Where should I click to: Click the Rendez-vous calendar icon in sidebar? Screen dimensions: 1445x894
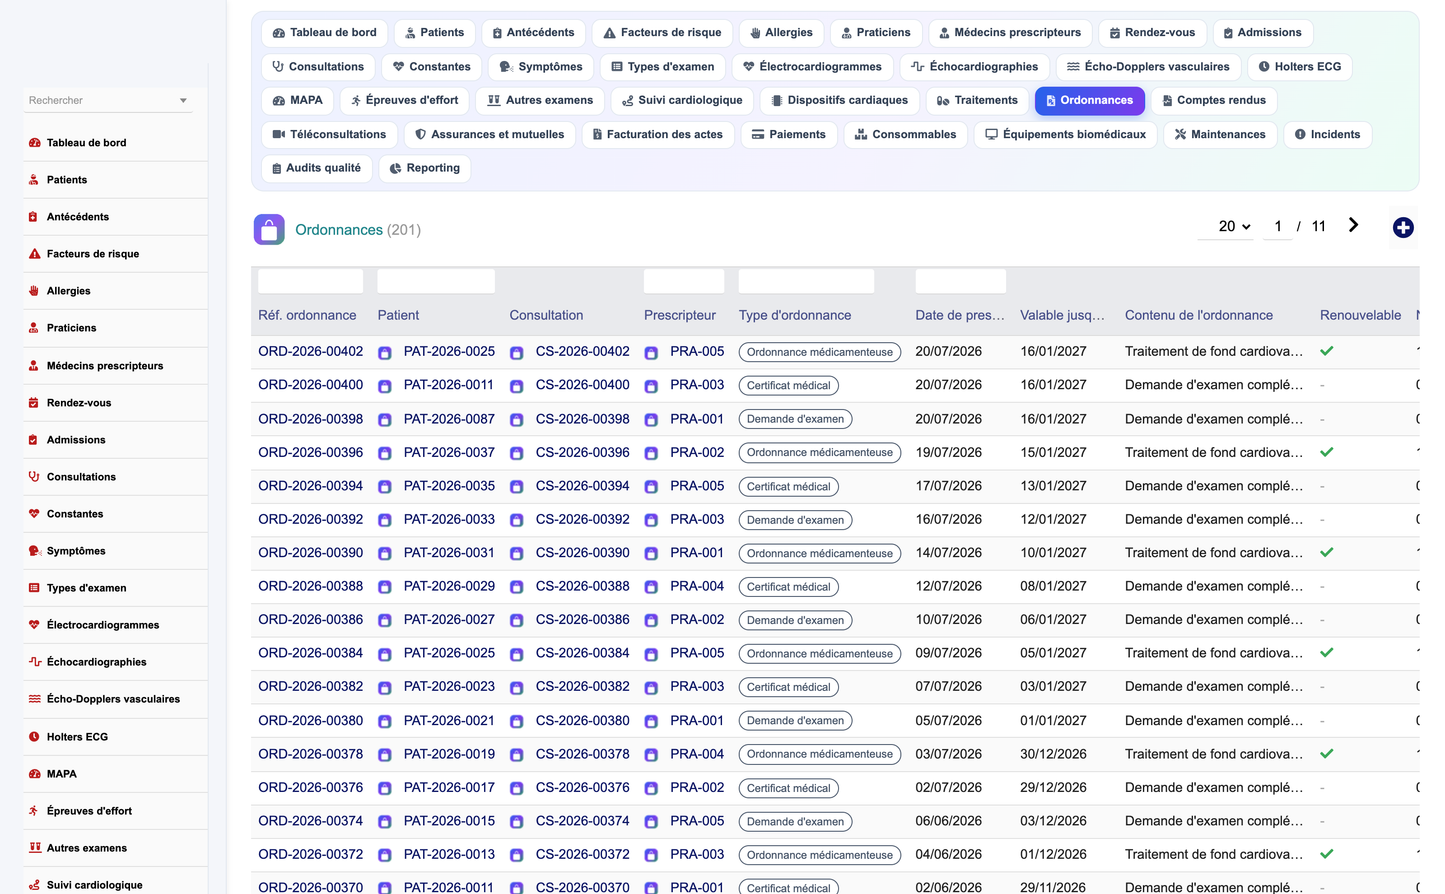[x=35, y=403]
